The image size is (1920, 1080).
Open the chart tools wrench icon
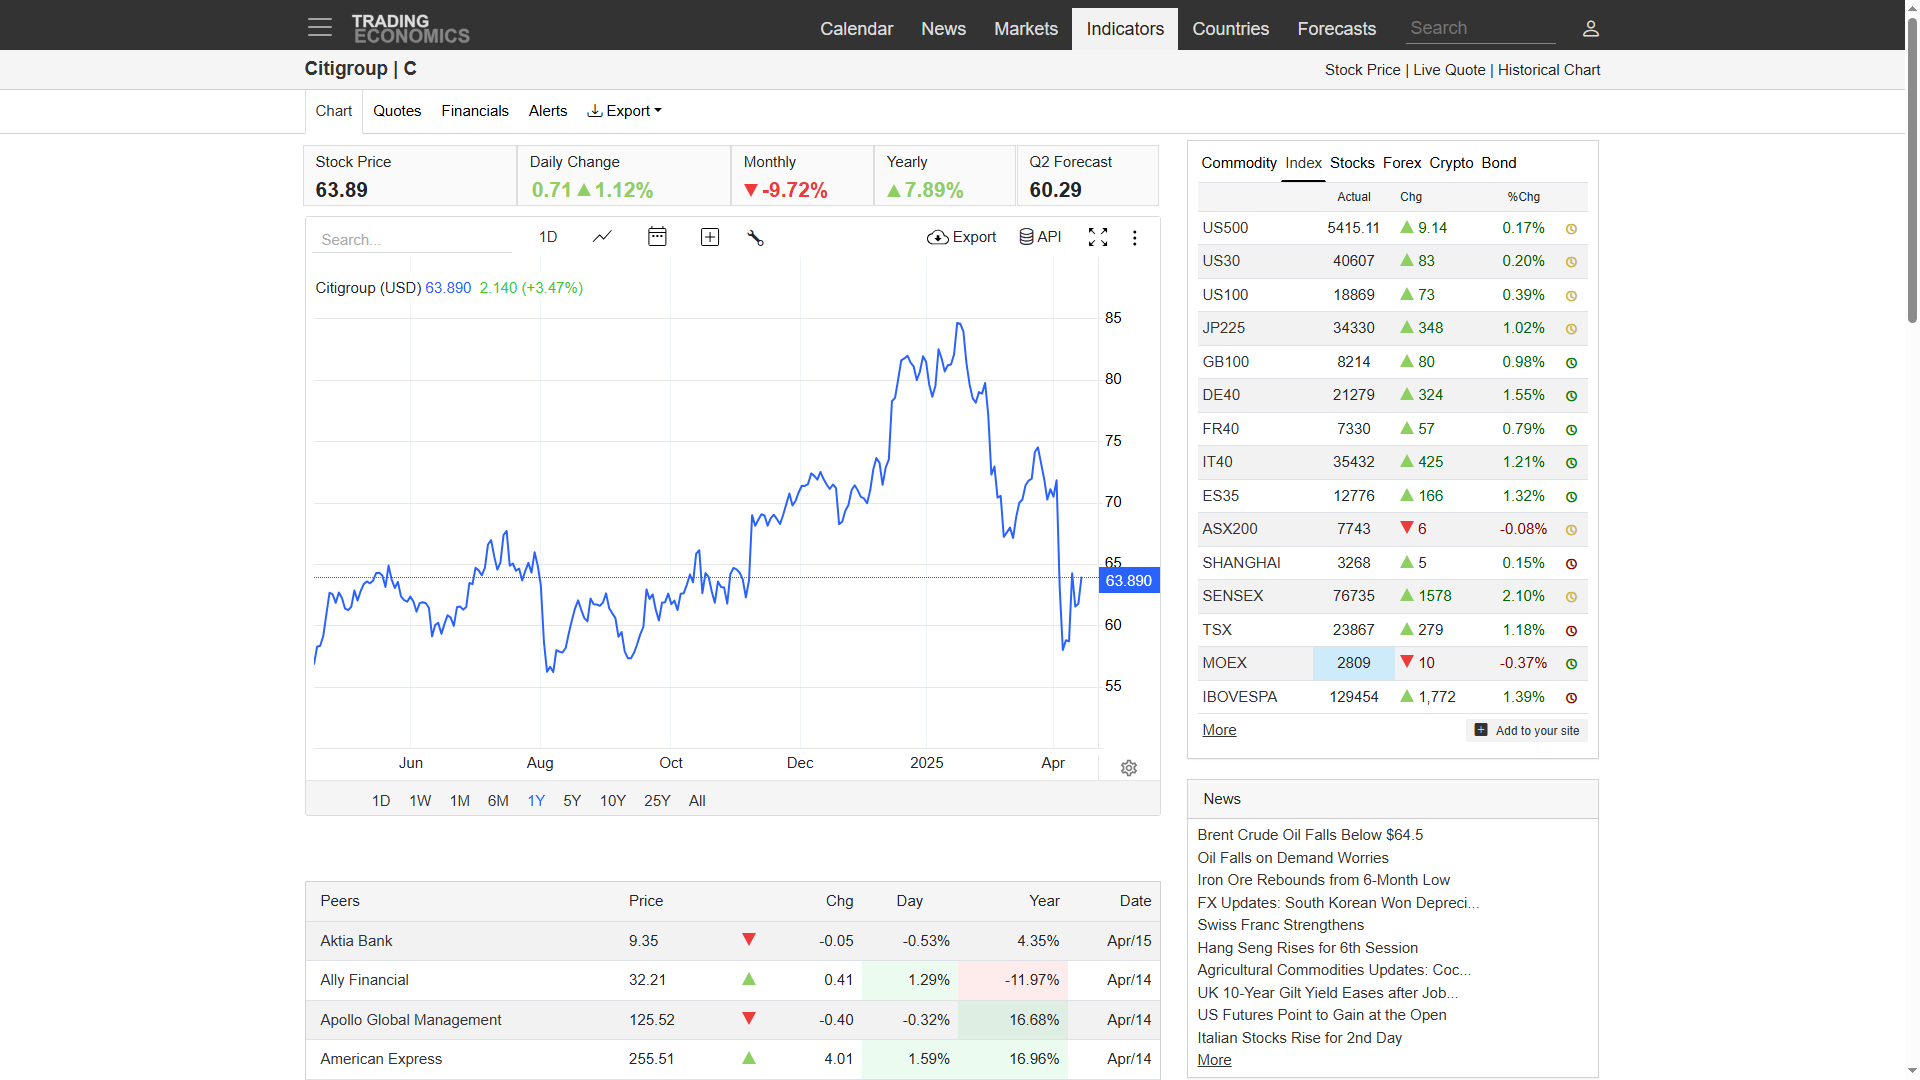click(x=756, y=238)
